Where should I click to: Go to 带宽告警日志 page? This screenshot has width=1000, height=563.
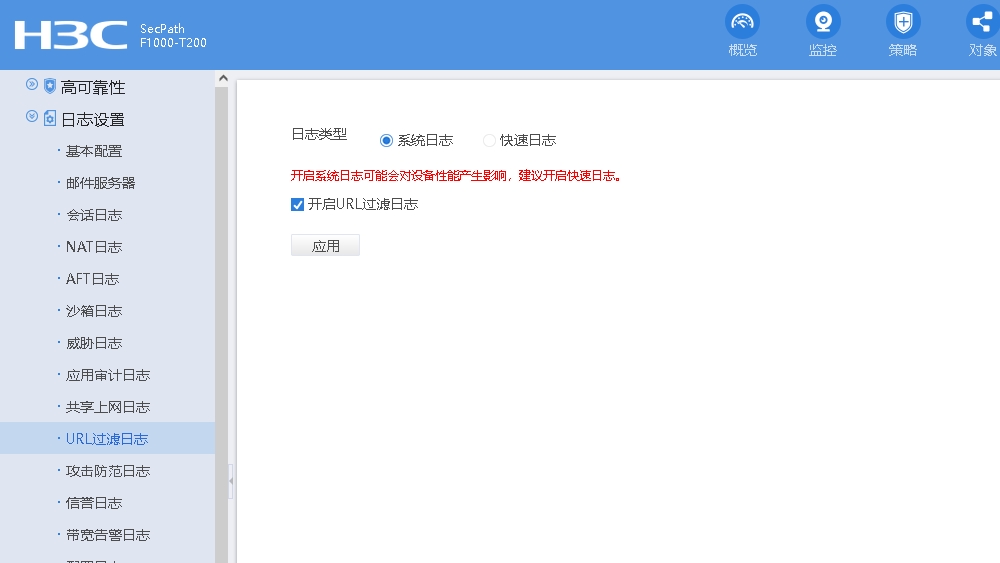coord(108,535)
